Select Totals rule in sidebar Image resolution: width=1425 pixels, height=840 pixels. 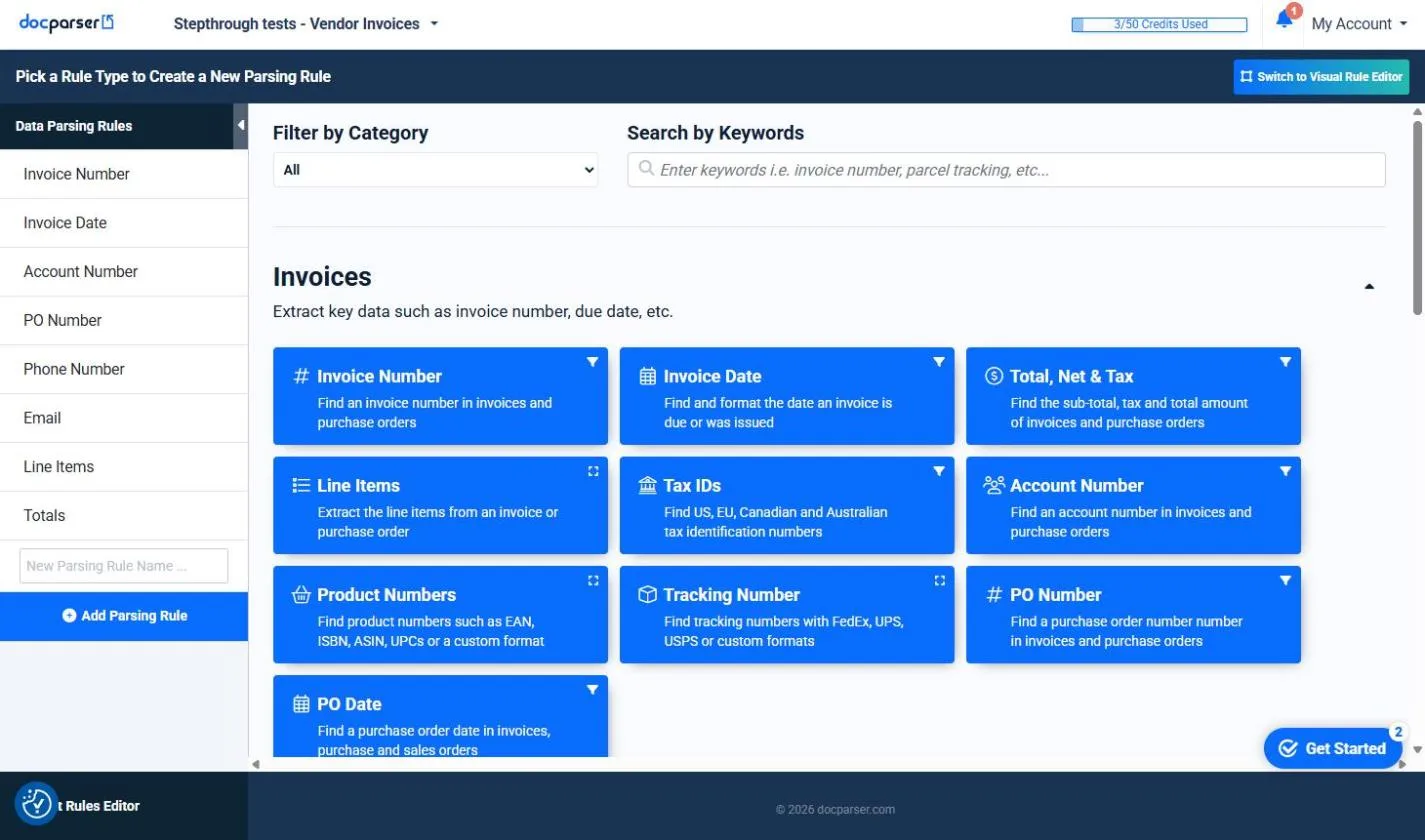click(x=124, y=516)
